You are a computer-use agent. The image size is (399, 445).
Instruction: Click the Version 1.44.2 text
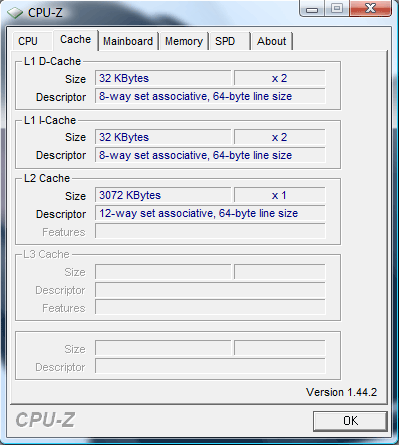pos(341,392)
